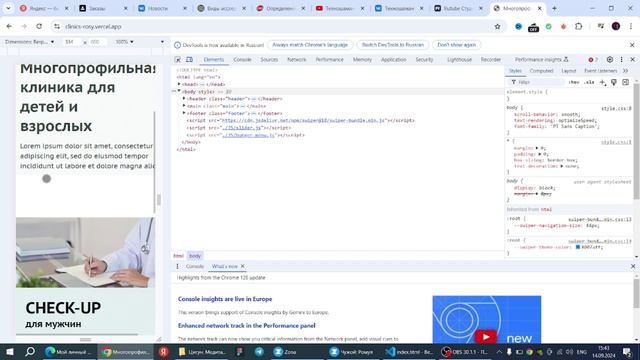Play the What's new YouTube video
This screenshot has height=360, width=640.
485,337
